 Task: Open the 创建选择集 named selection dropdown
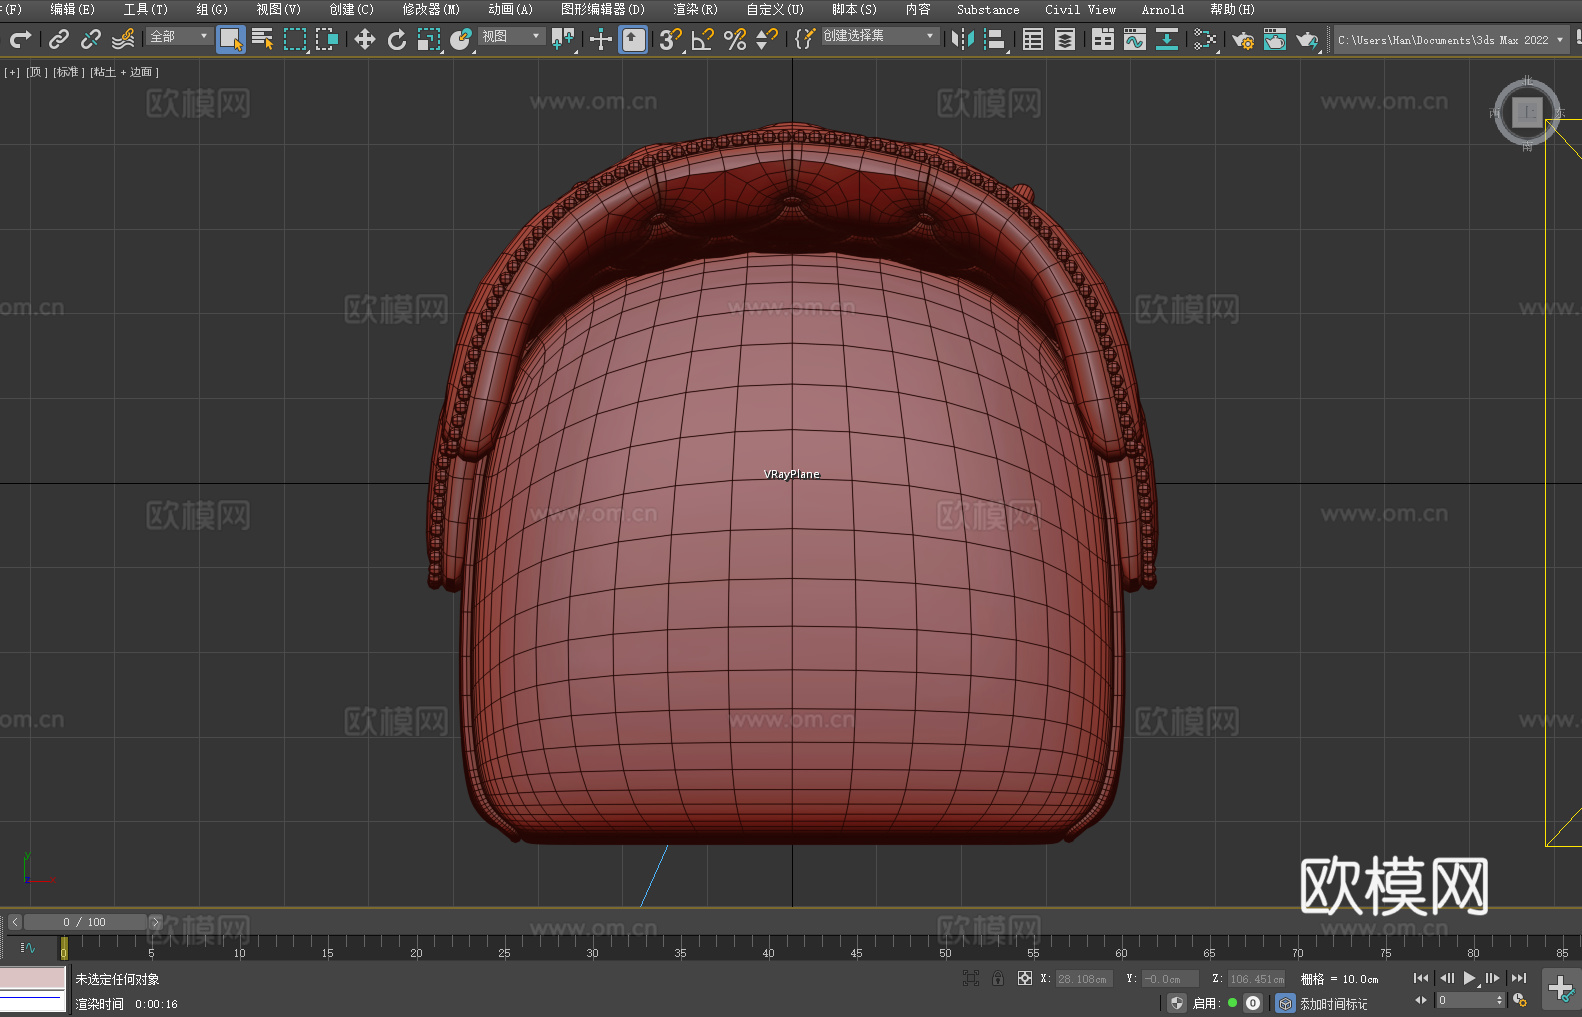880,36
